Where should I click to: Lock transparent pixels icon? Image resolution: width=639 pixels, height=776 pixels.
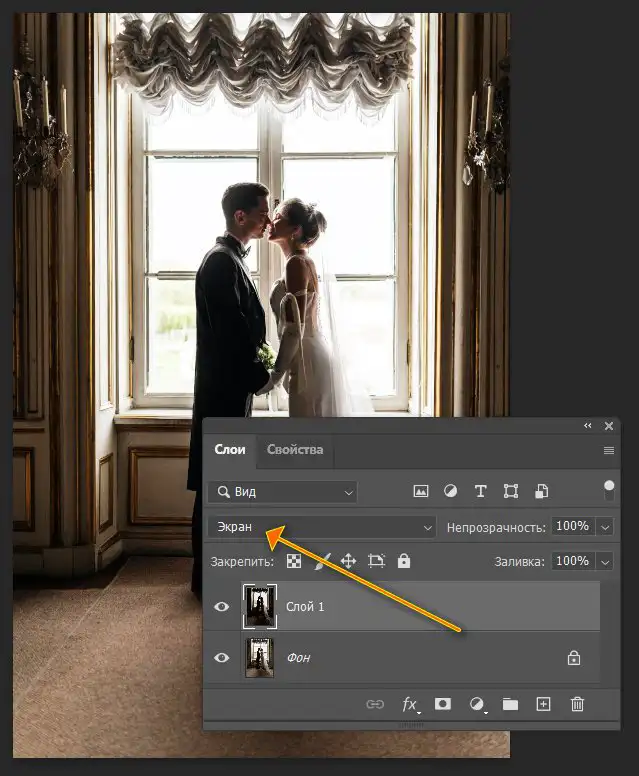click(x=294, y=561)
